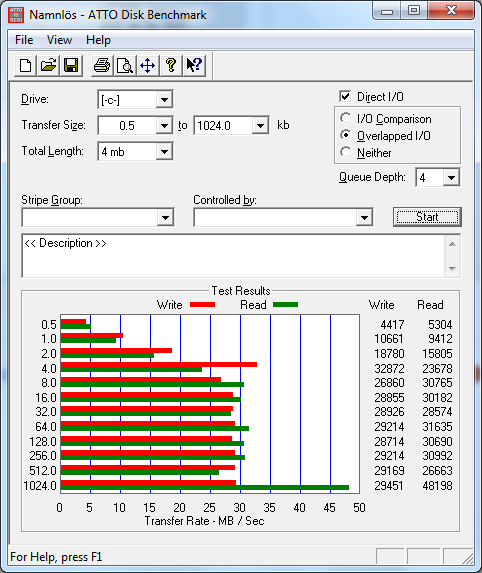Open the Queue Depth dropdown
The width and height of the screenshot is (482, 573).
[451, 178]
